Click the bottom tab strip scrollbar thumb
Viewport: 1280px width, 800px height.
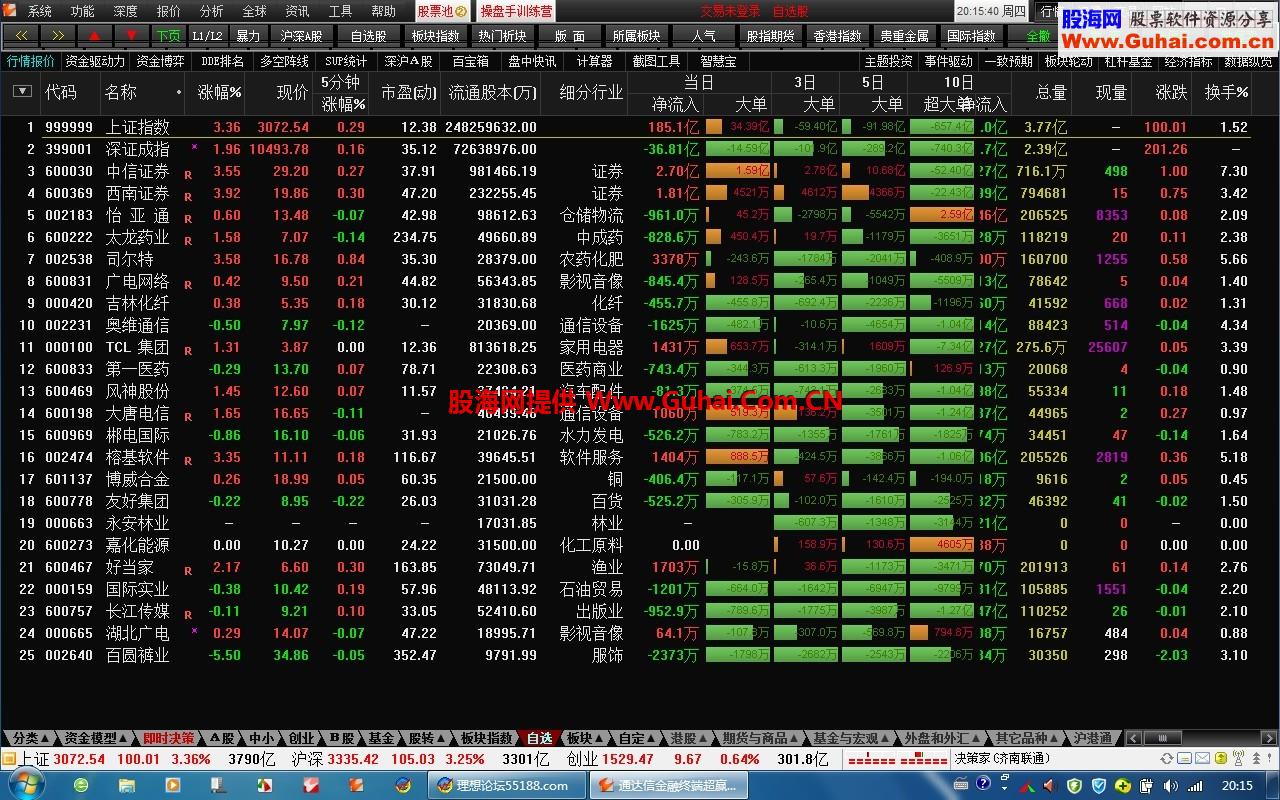pyautogui.click(x=1163, y=738)
